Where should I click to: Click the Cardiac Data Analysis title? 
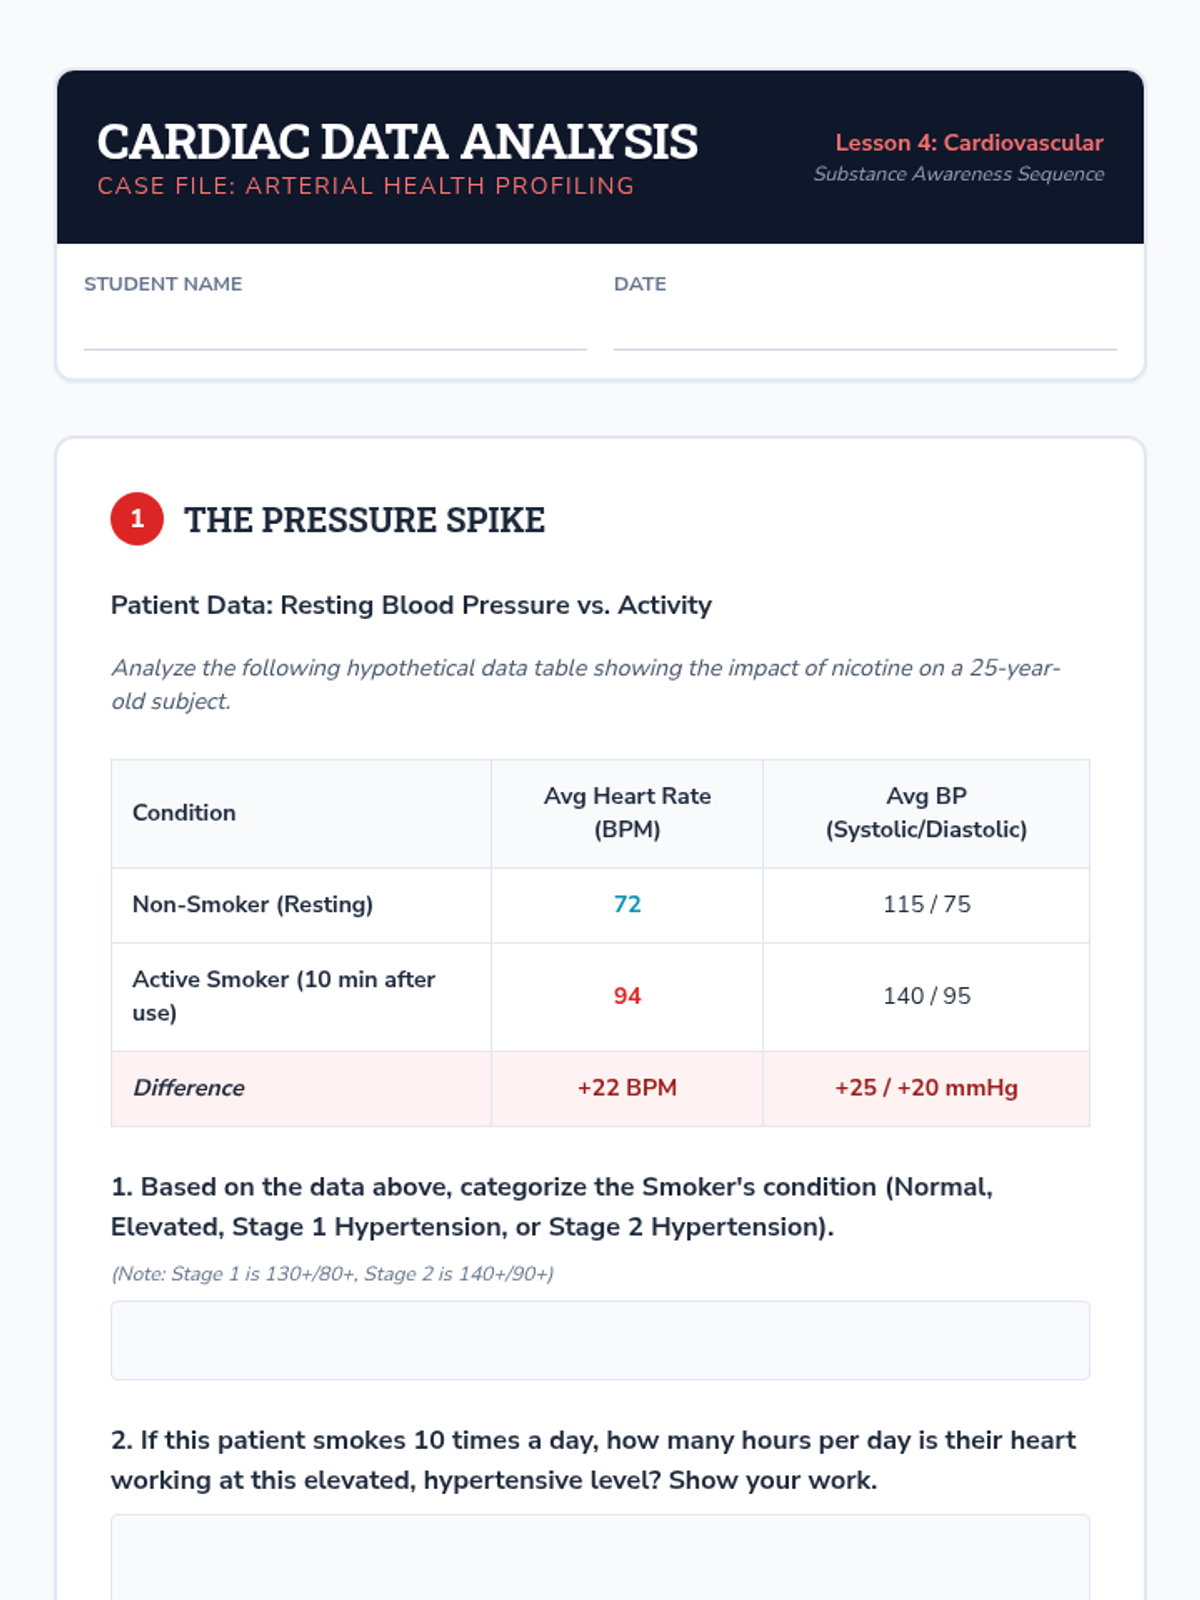pos(397,142)
